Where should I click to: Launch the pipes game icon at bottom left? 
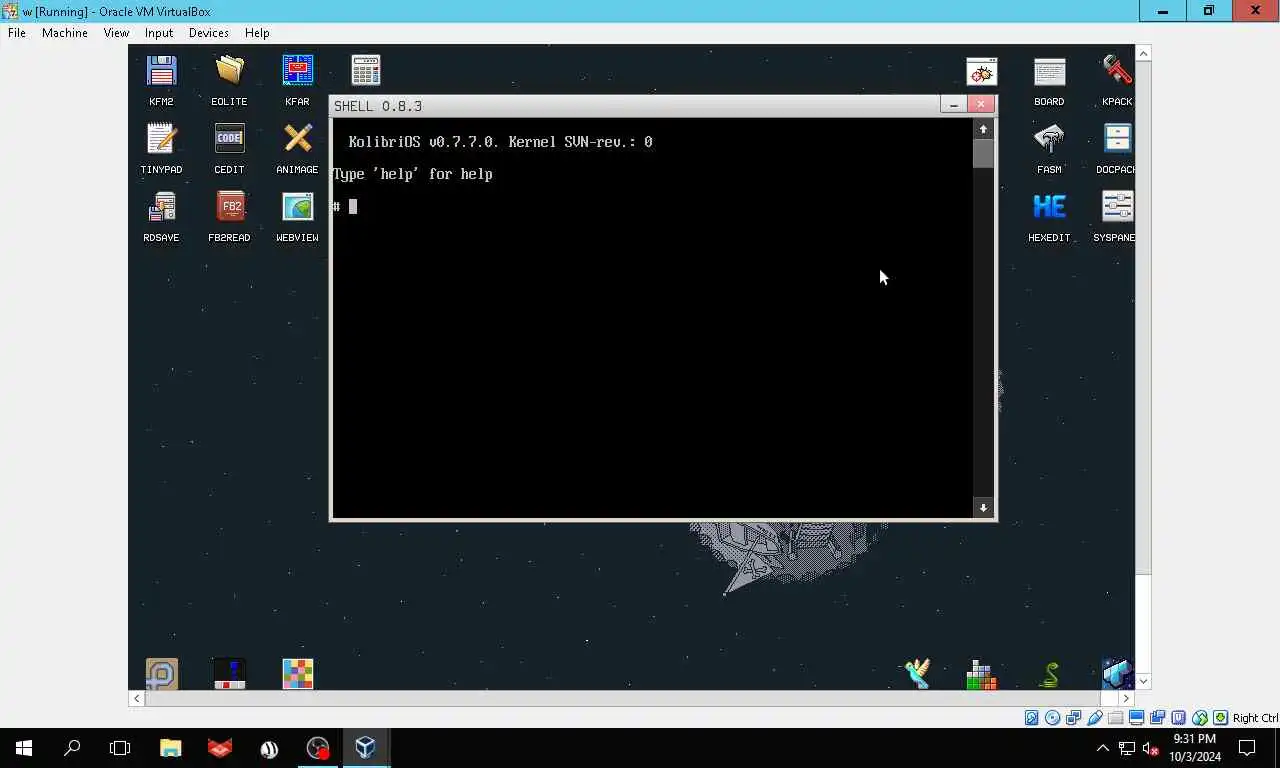point(161,674)
